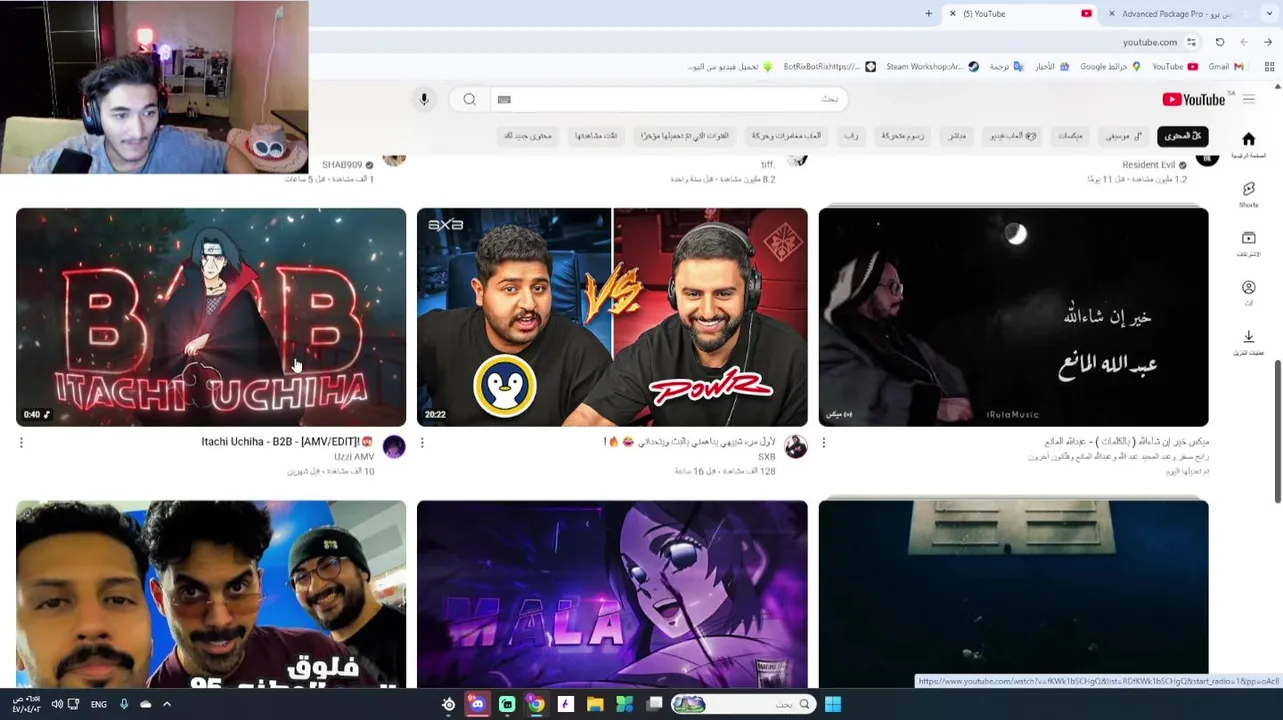1283x720 pixels.
Task: Open more options for the iRulaMusic mix
Action: tap(824, 442)
